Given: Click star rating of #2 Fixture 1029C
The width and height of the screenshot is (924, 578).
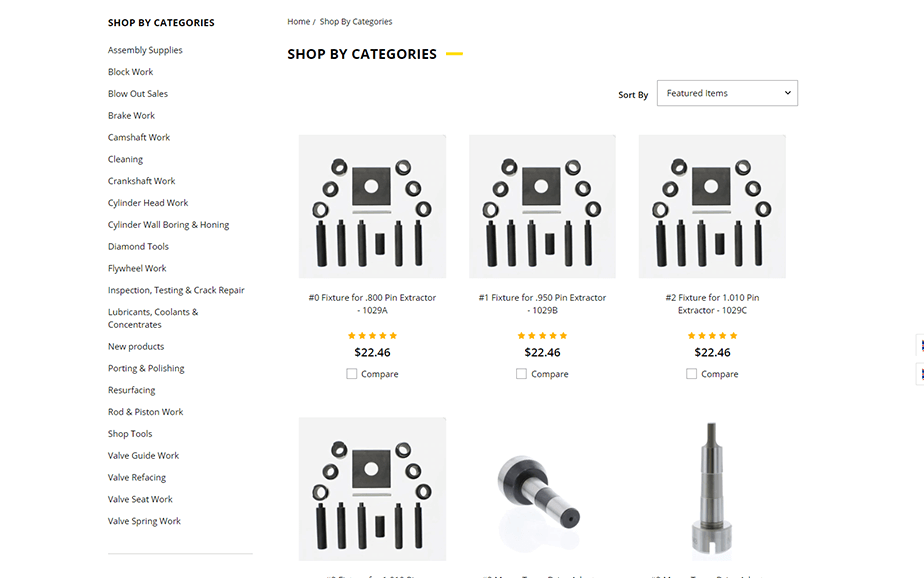Looking at the screenshot, I should (712, 336).
